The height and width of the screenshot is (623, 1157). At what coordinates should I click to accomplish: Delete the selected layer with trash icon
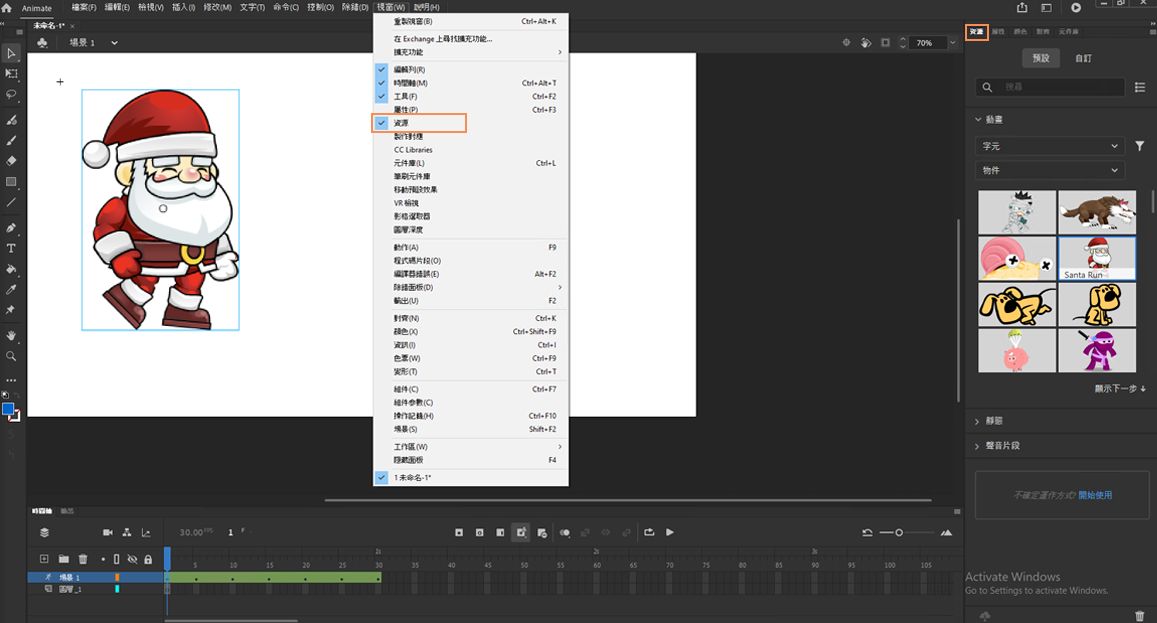coord(83,559)
